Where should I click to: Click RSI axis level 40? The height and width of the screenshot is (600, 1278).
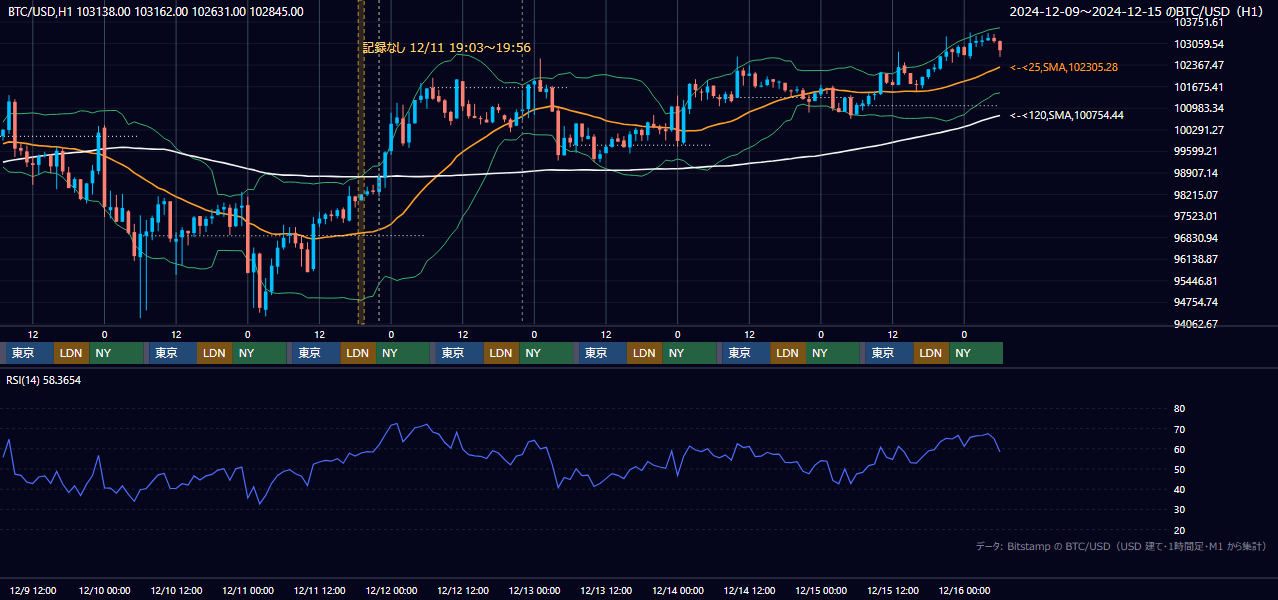coord(1180,490)
